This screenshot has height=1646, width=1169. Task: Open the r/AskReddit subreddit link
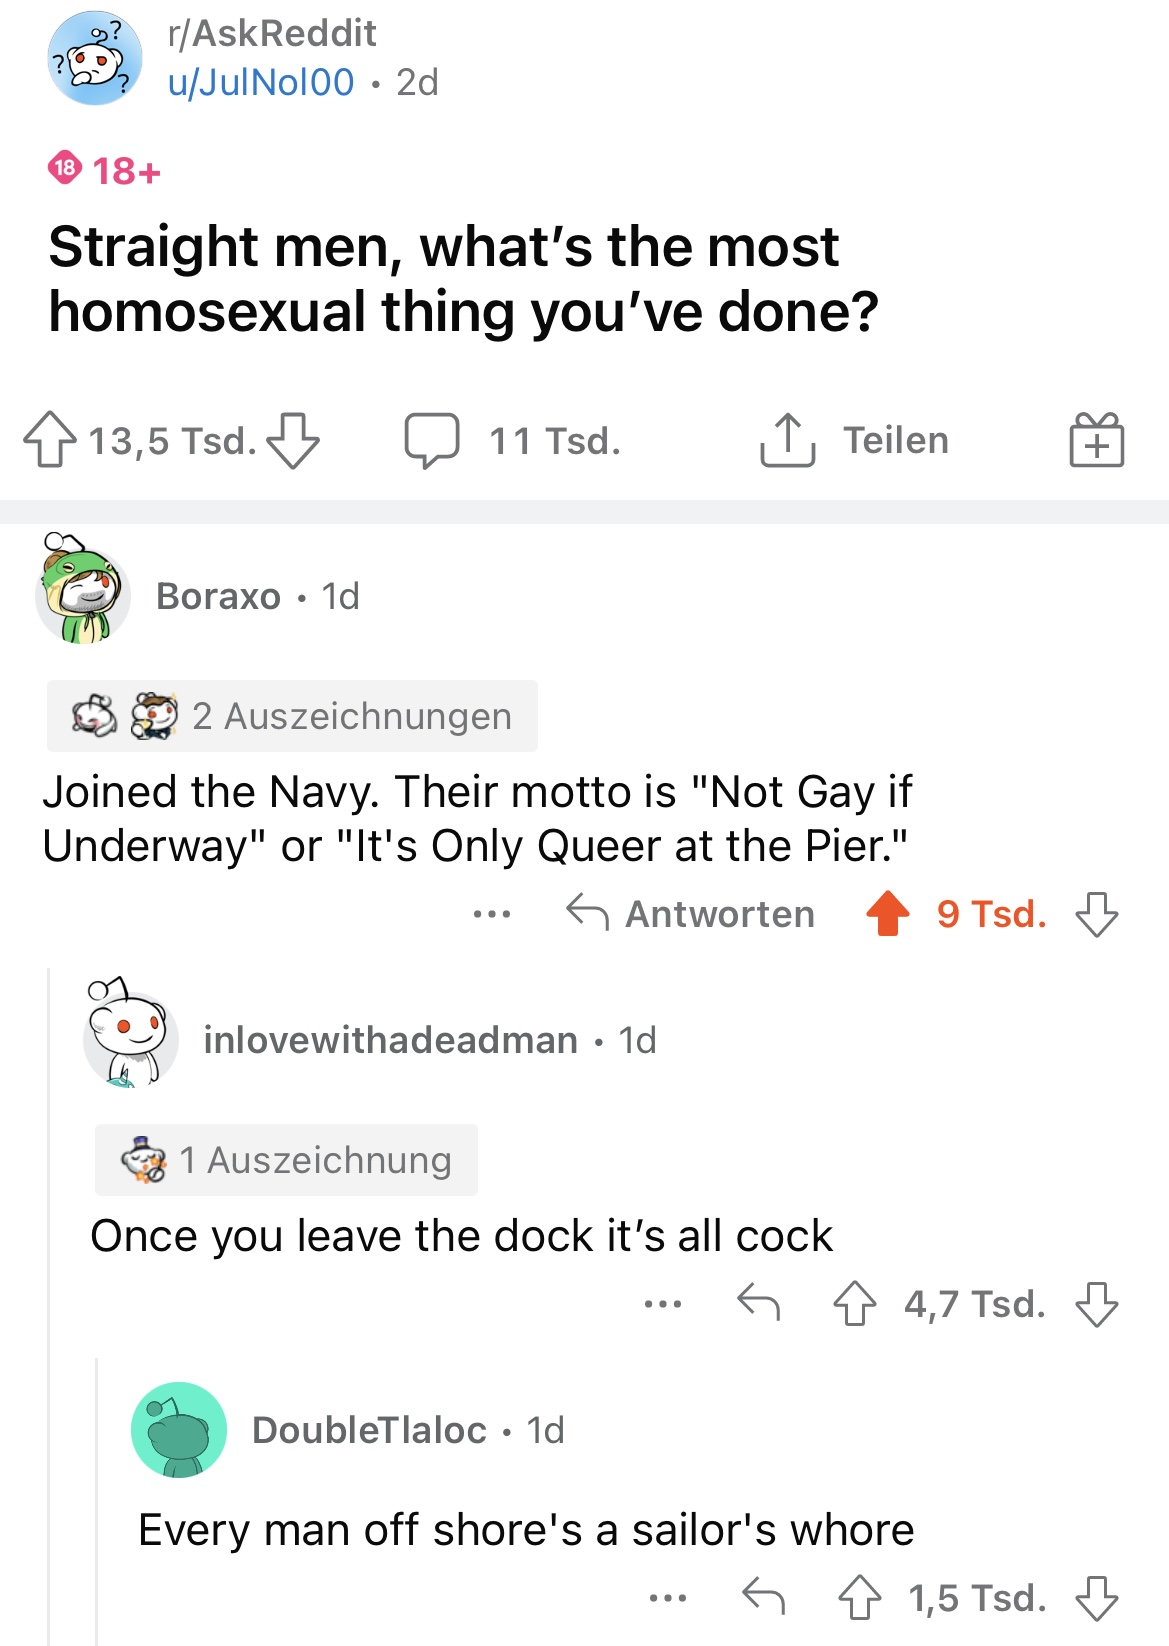(272, 33)
